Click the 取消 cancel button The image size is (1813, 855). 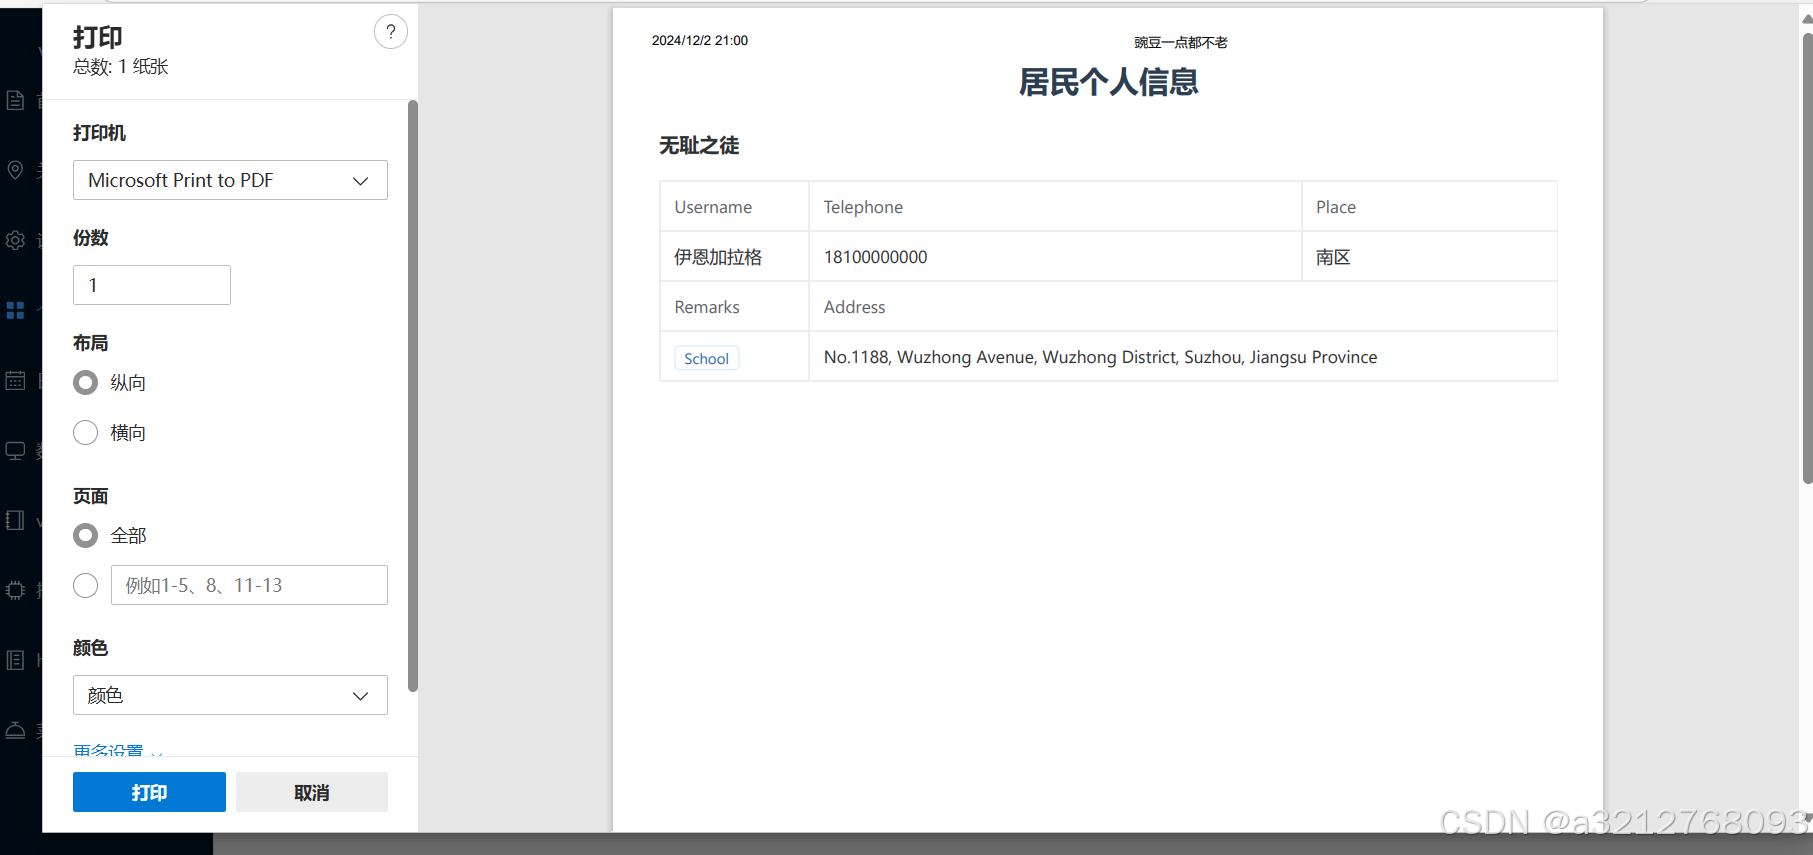coord(311,792)
